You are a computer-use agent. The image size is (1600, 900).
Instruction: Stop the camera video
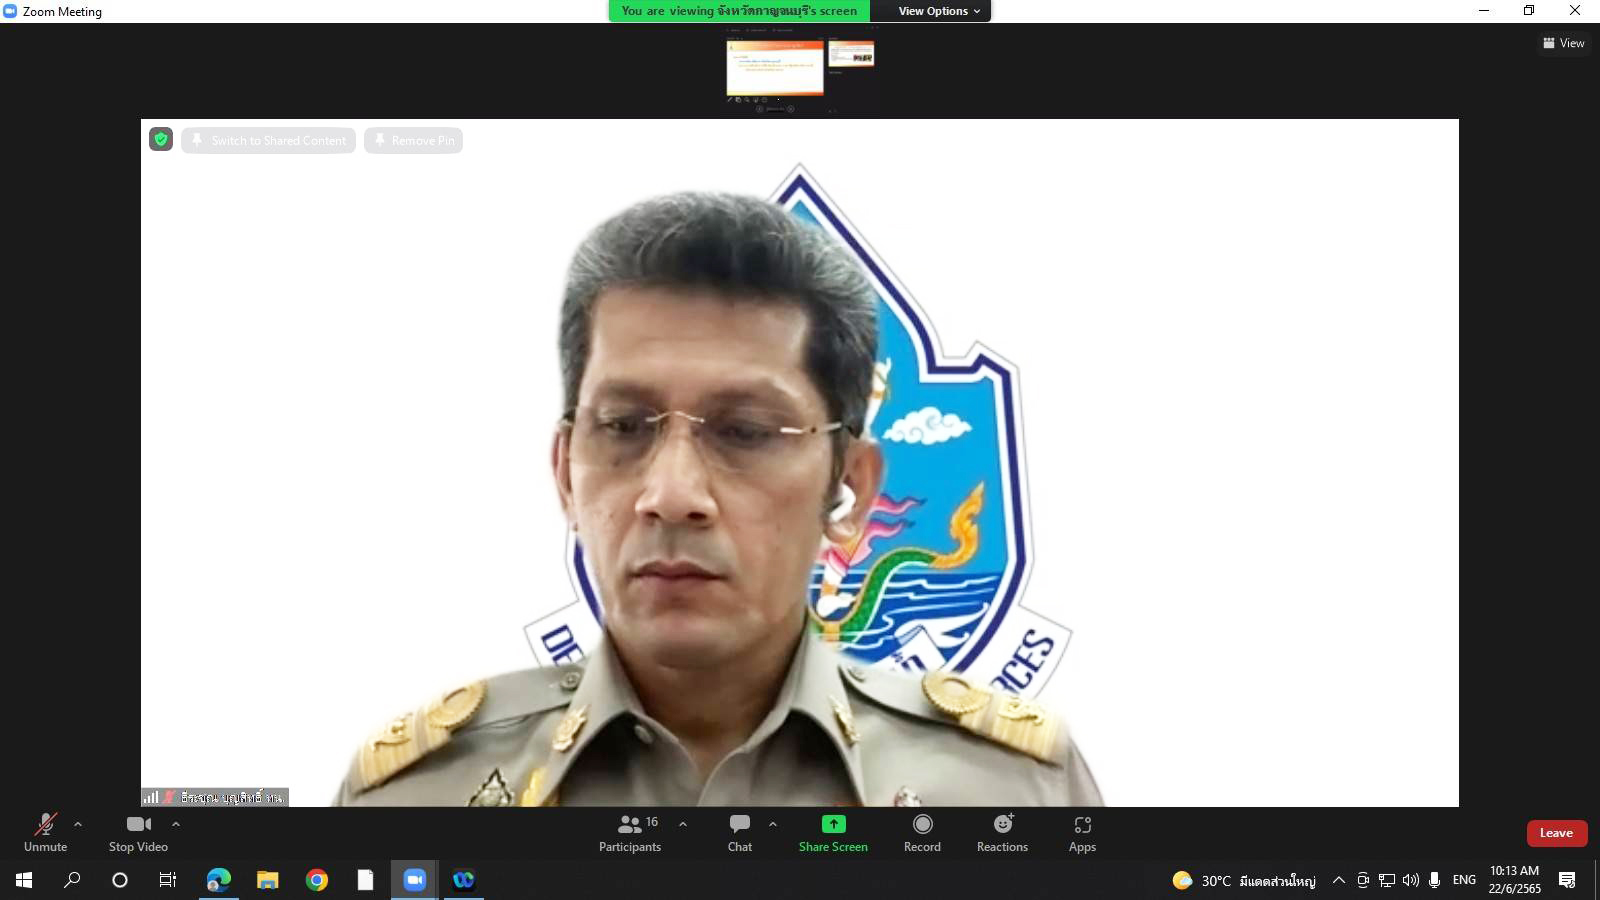pos(138,832)
